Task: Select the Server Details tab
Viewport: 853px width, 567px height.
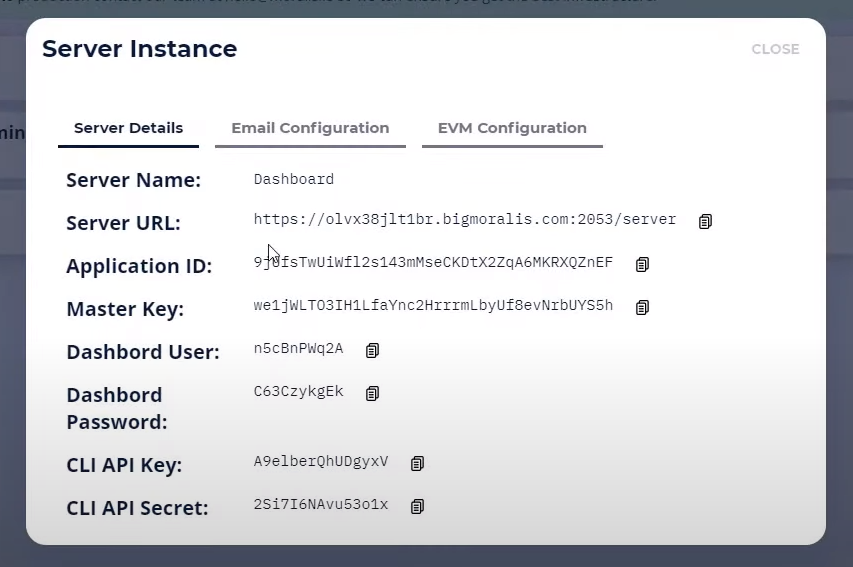Action: (x=128, y=129)
